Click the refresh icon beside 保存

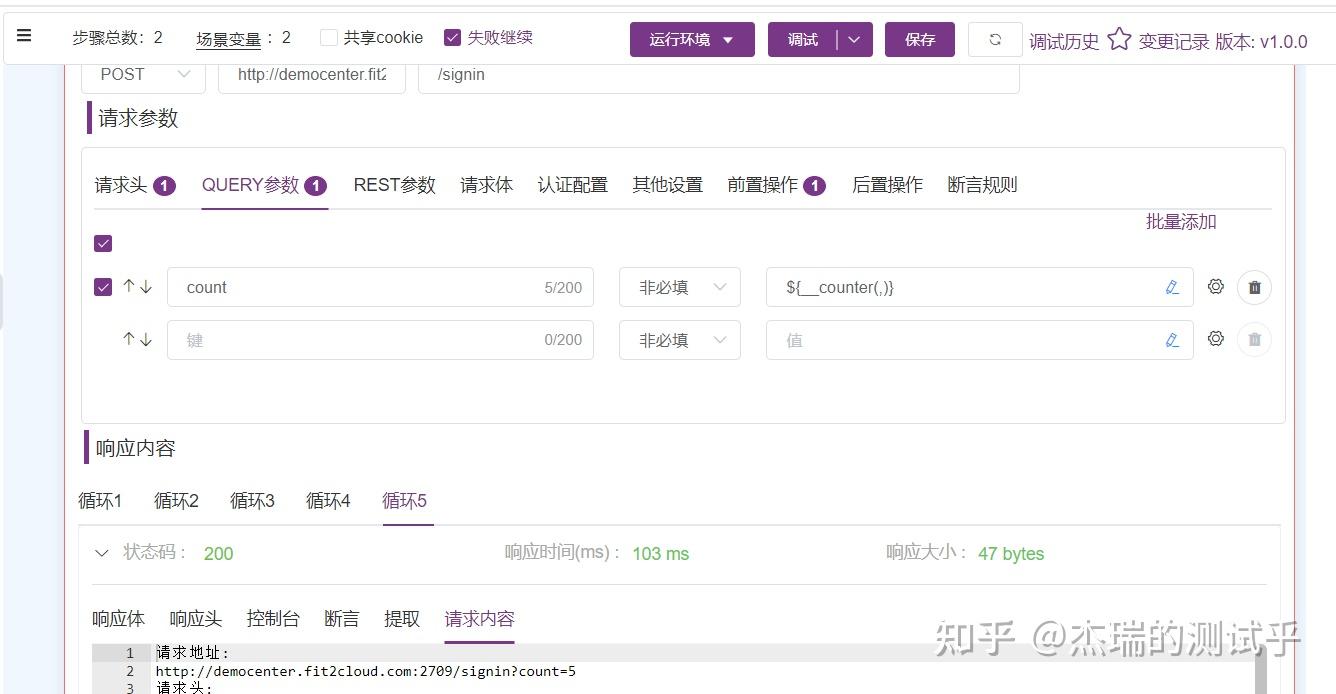pos(994,40)
